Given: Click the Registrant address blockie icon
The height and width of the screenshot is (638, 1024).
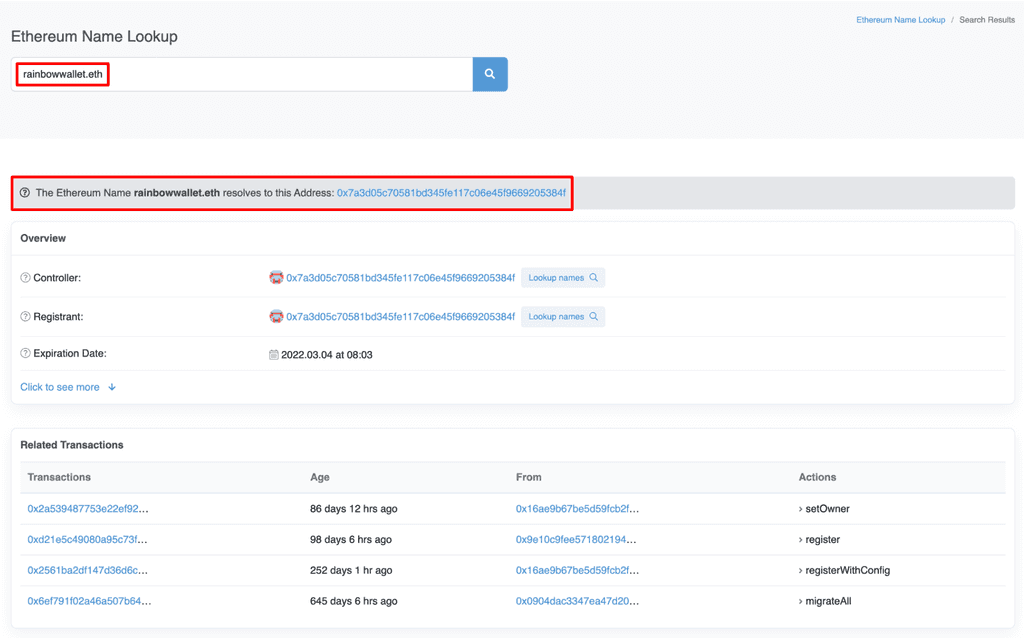Looking at the screenshot, I should [276, 317].
